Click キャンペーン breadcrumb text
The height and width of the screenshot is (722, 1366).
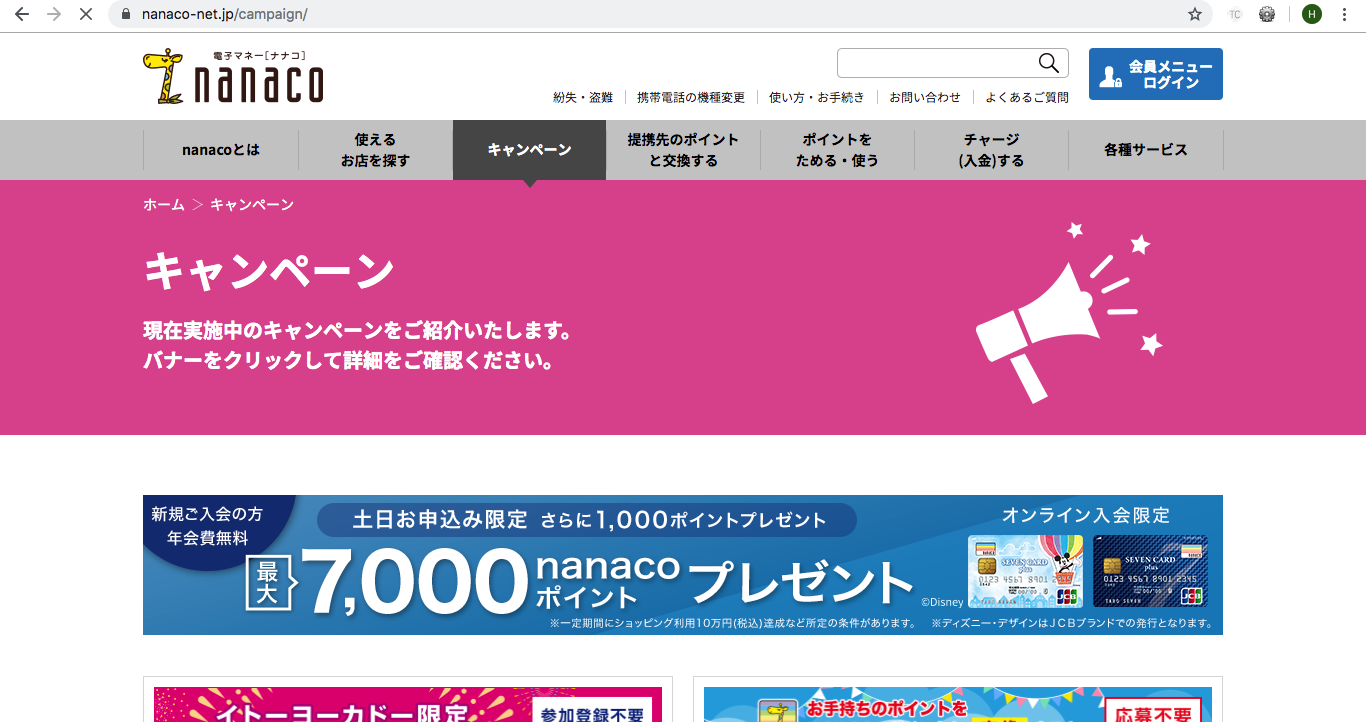pos(252,204)
